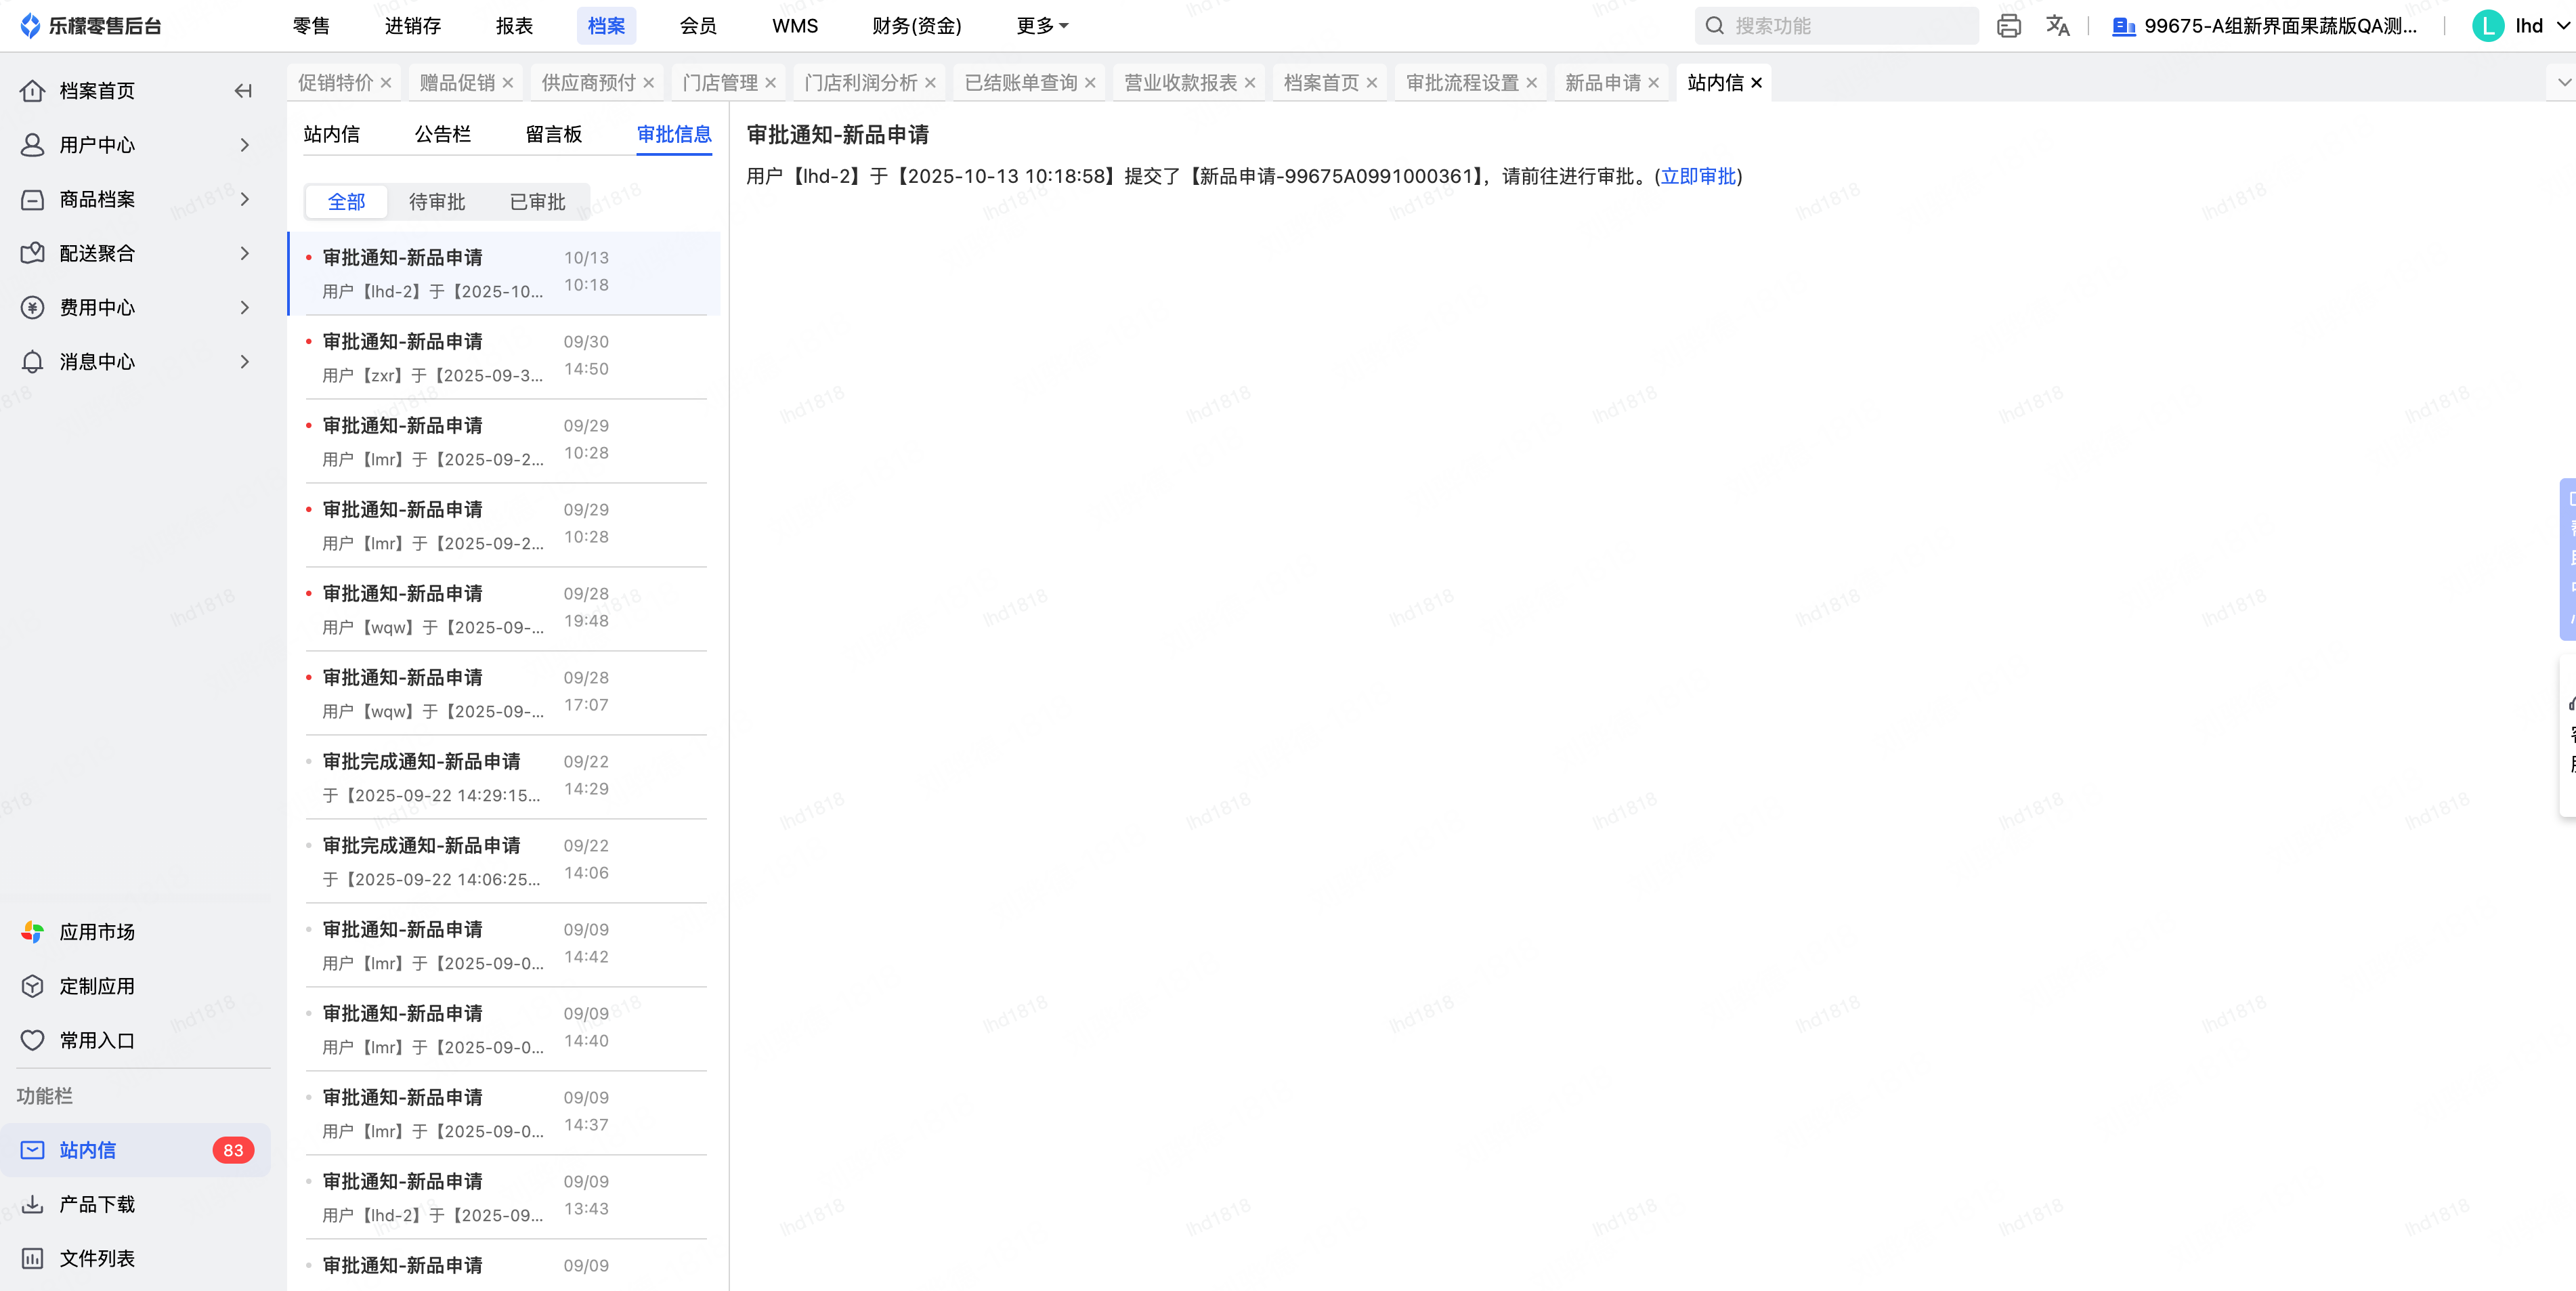Open 应用市场 from the sidebar
2576x1291 pixels.
pos(97,932)
